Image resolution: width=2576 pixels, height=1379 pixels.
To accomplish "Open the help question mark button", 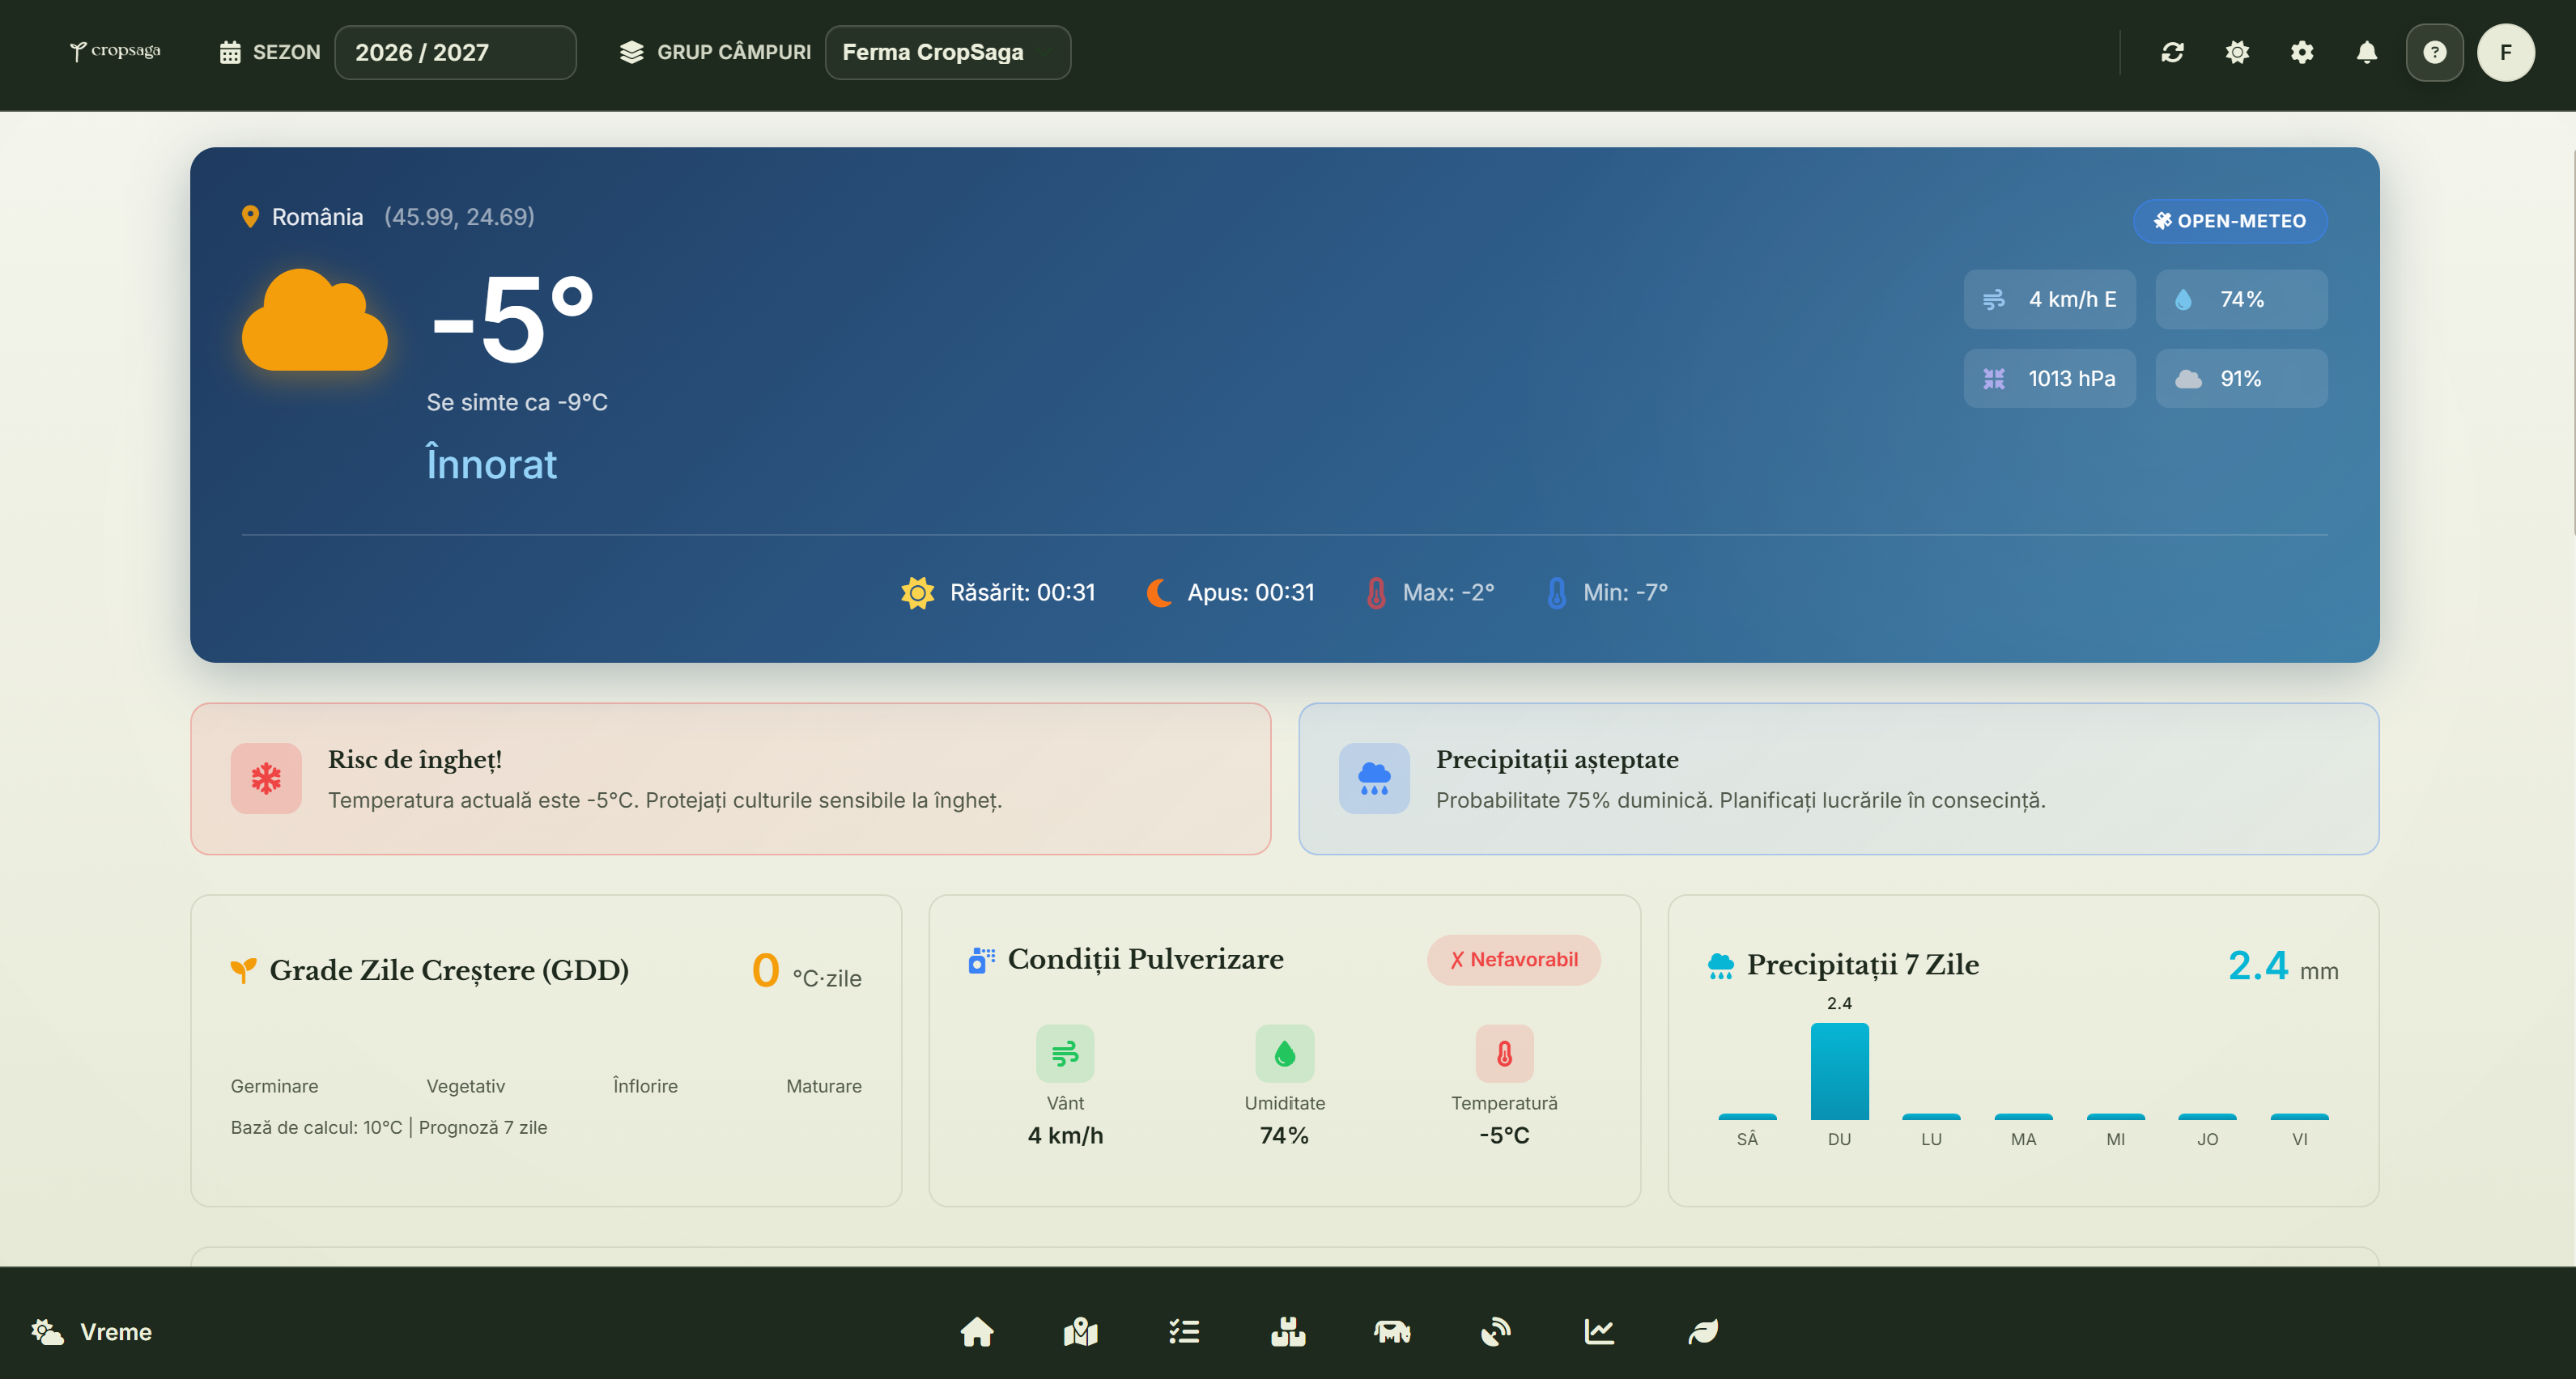I will coord(2434,52).
